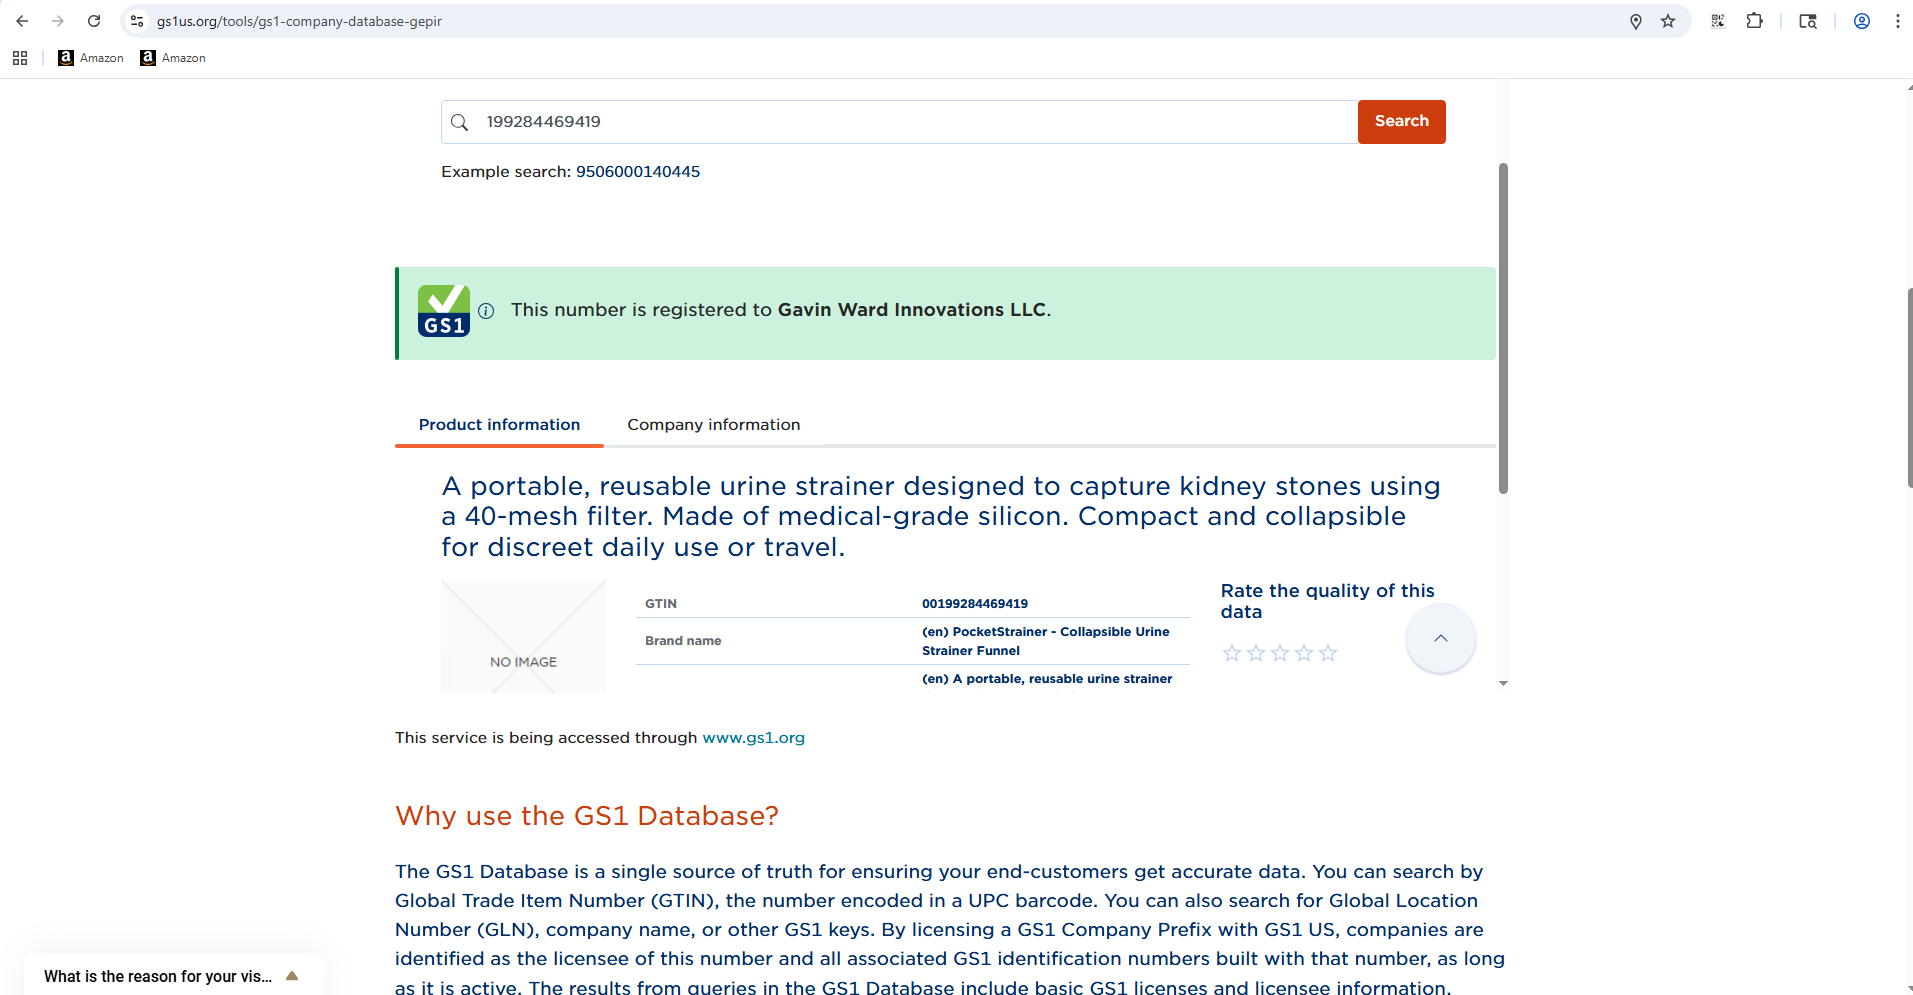This screenshot has width=1913, height=995.
Task: Switch to the Company information tab
Action: 713,425
